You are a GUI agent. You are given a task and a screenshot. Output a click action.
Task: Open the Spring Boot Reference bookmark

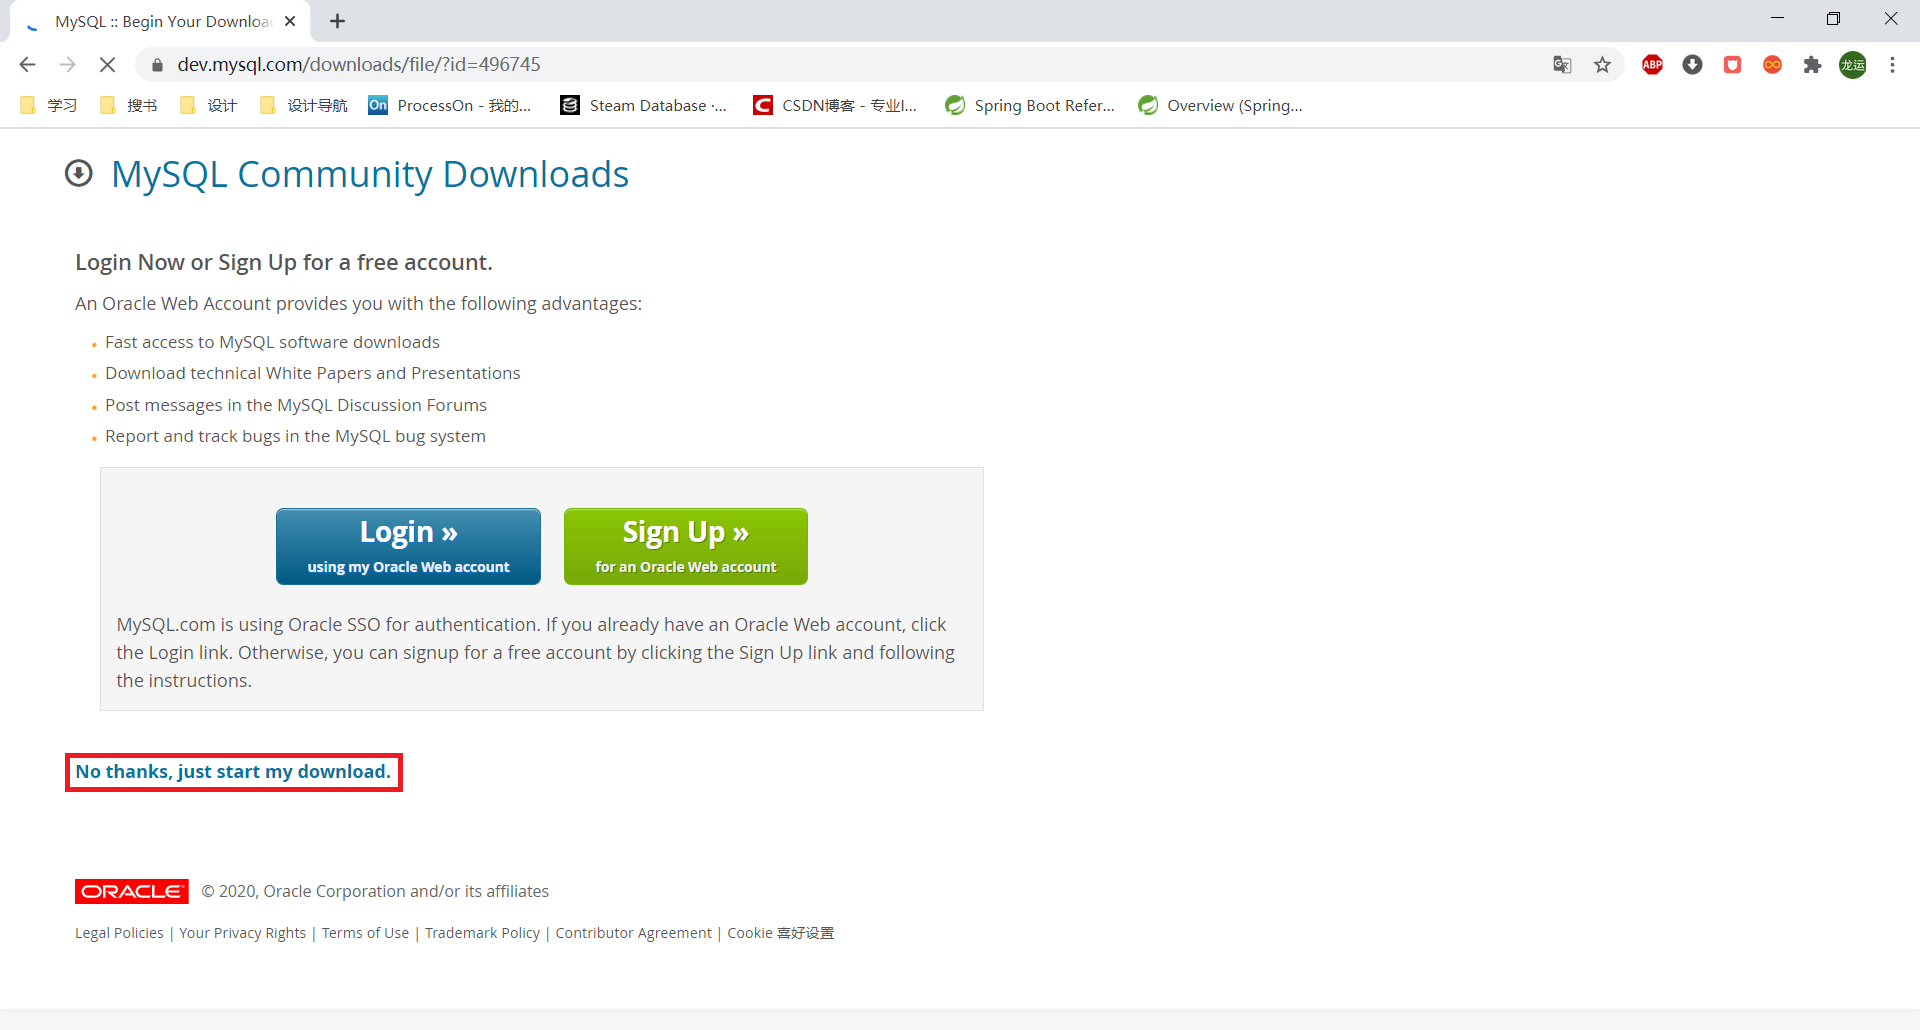point(1030,105)
